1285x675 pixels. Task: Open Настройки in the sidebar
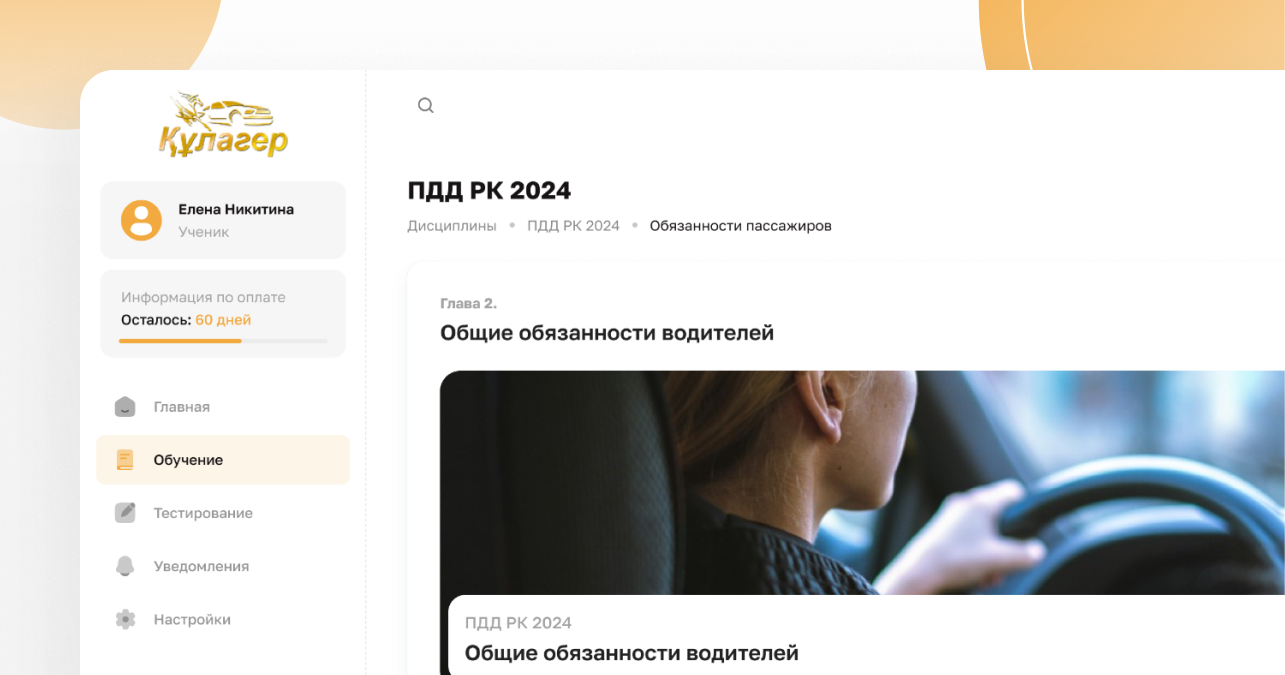[223, 619]
